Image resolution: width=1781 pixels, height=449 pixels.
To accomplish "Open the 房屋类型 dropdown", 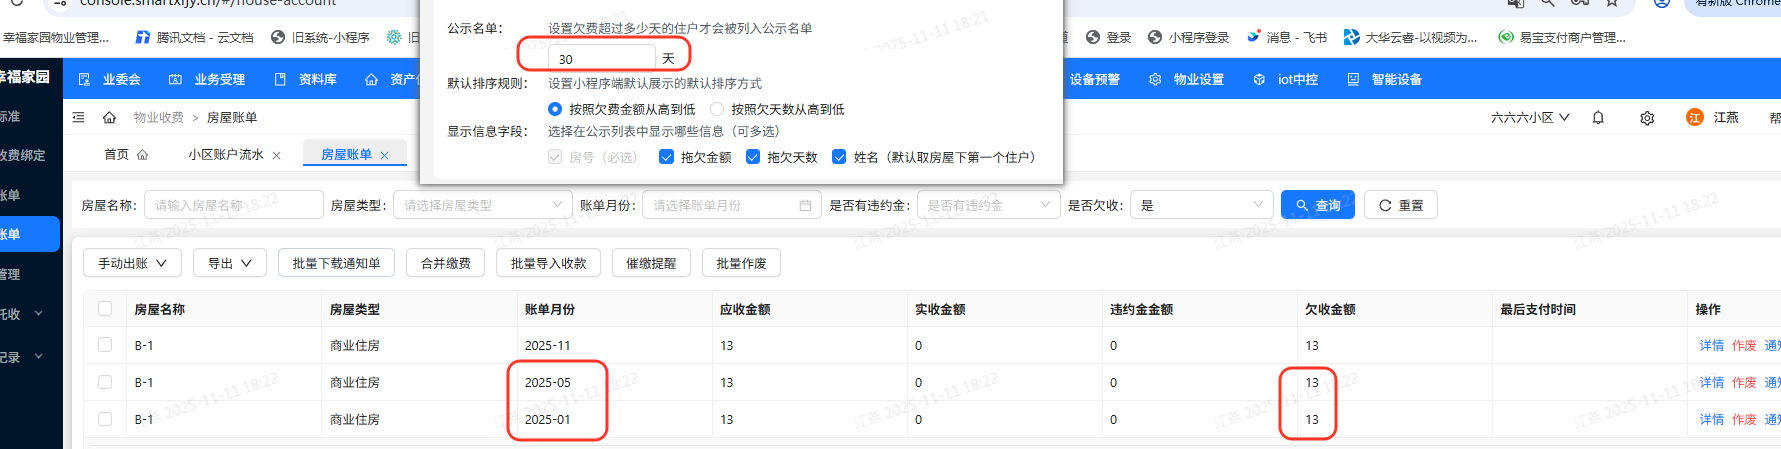I will pos(482,205).
